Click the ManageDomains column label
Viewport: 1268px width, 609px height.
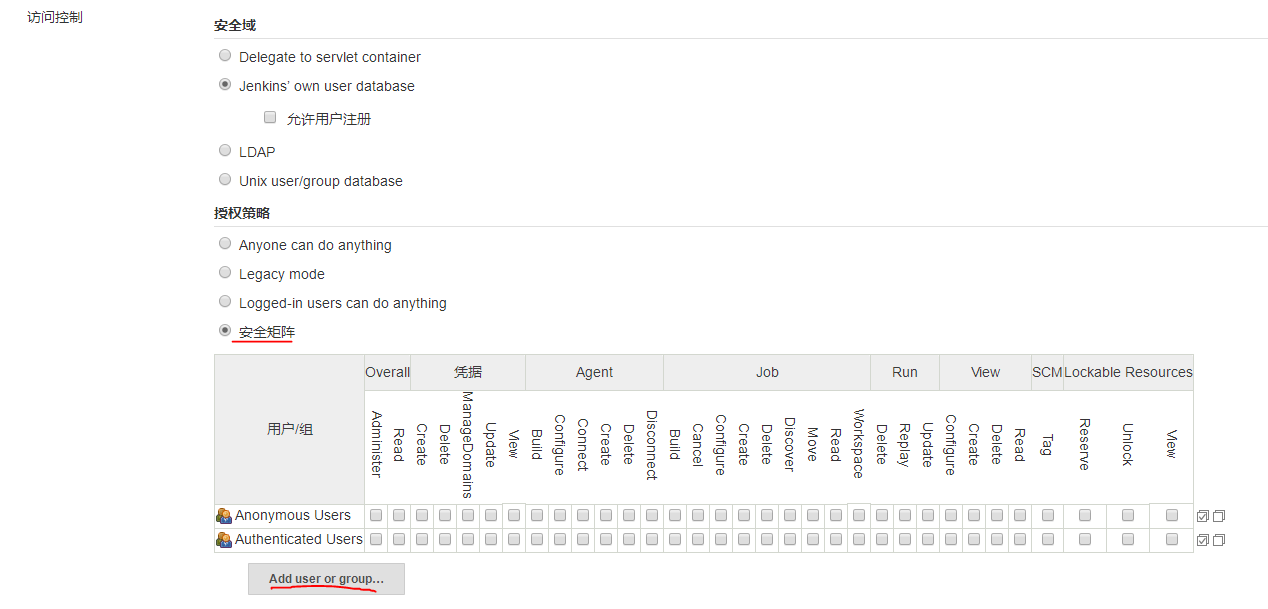(x=467, y=445)
